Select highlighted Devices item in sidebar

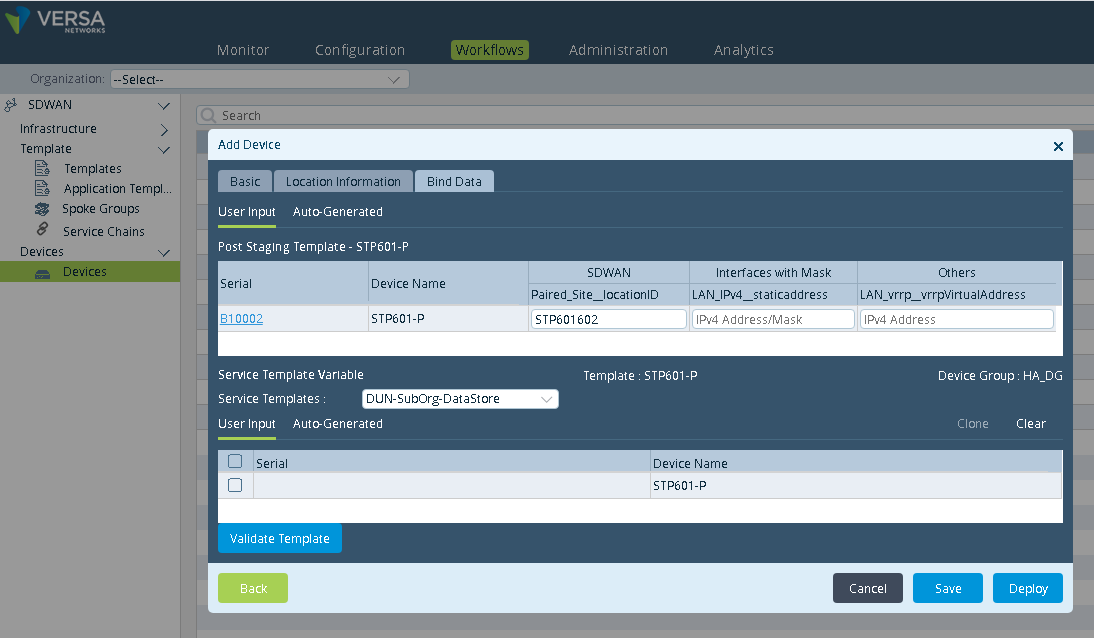(90, 272)
